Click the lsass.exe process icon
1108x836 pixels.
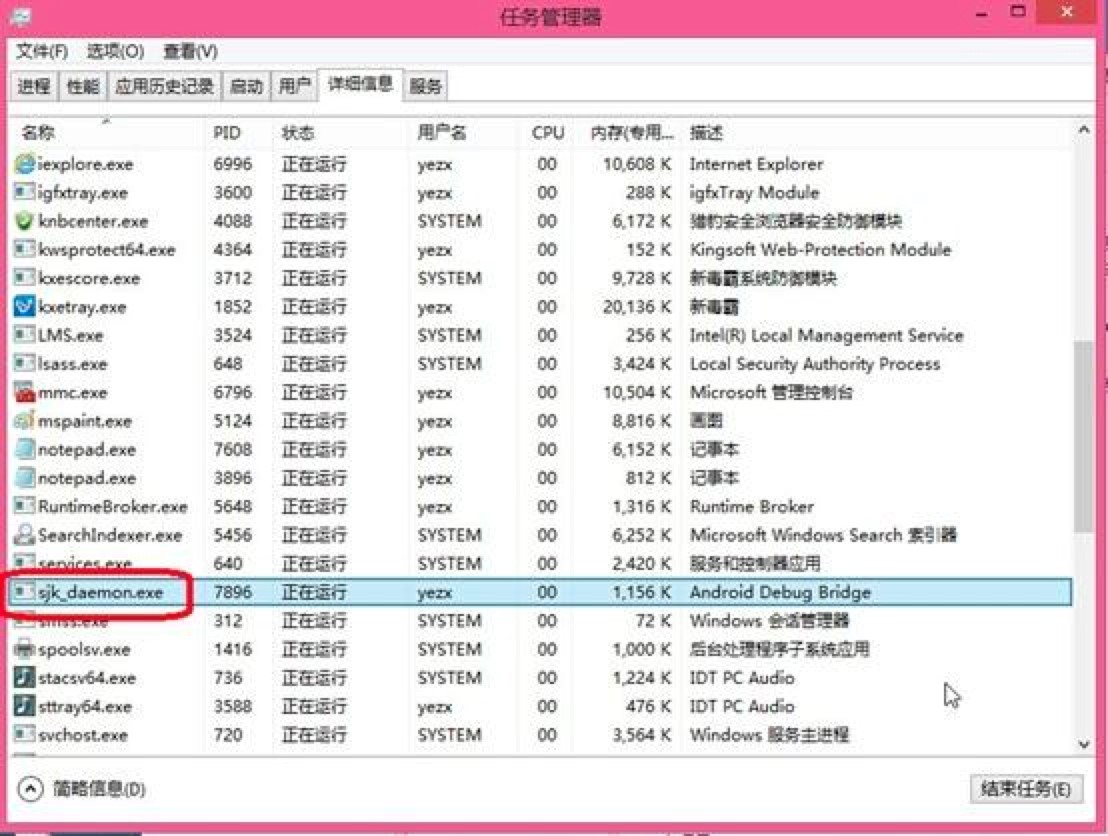tap(25, 364)
